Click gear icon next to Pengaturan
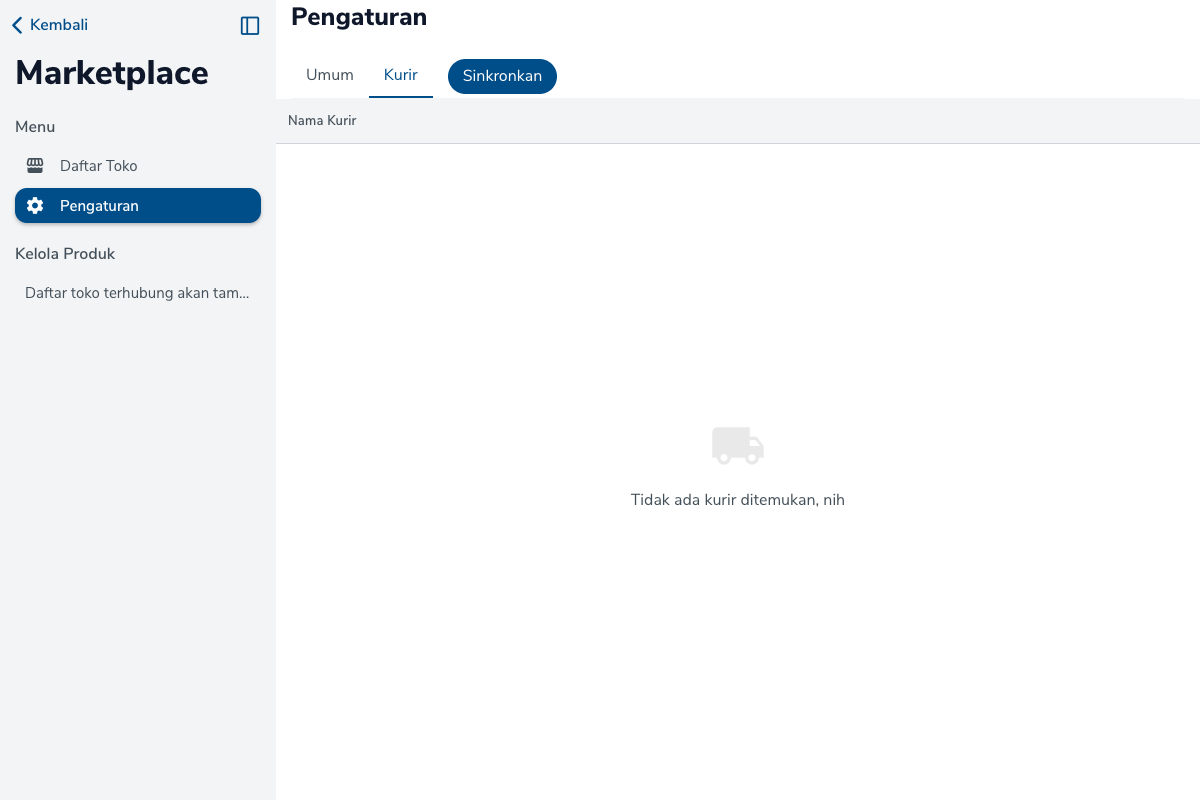Image resolution: width=1200 pixels, height=800 pixels. pos(35,206)
